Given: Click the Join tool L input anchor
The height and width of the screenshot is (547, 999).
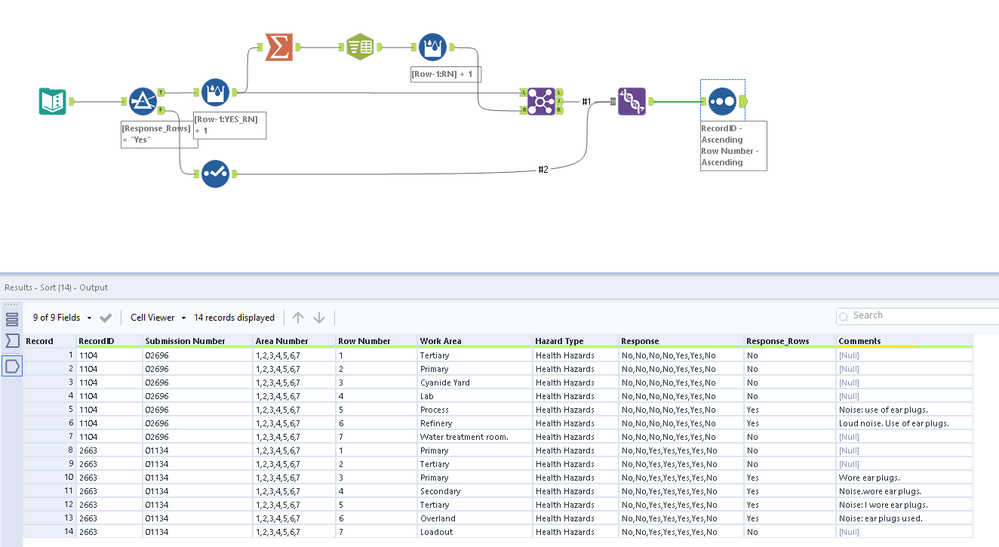Looking at the screenshot, I should click(x=523, y=92).
